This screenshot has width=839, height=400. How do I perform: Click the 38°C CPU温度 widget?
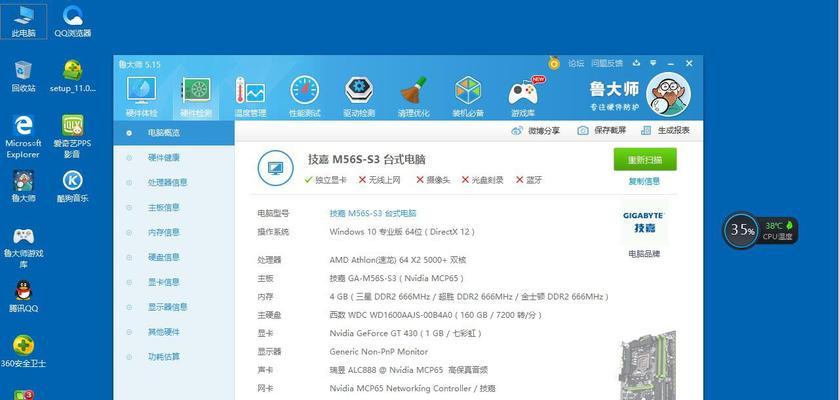[x=779, y=230]
